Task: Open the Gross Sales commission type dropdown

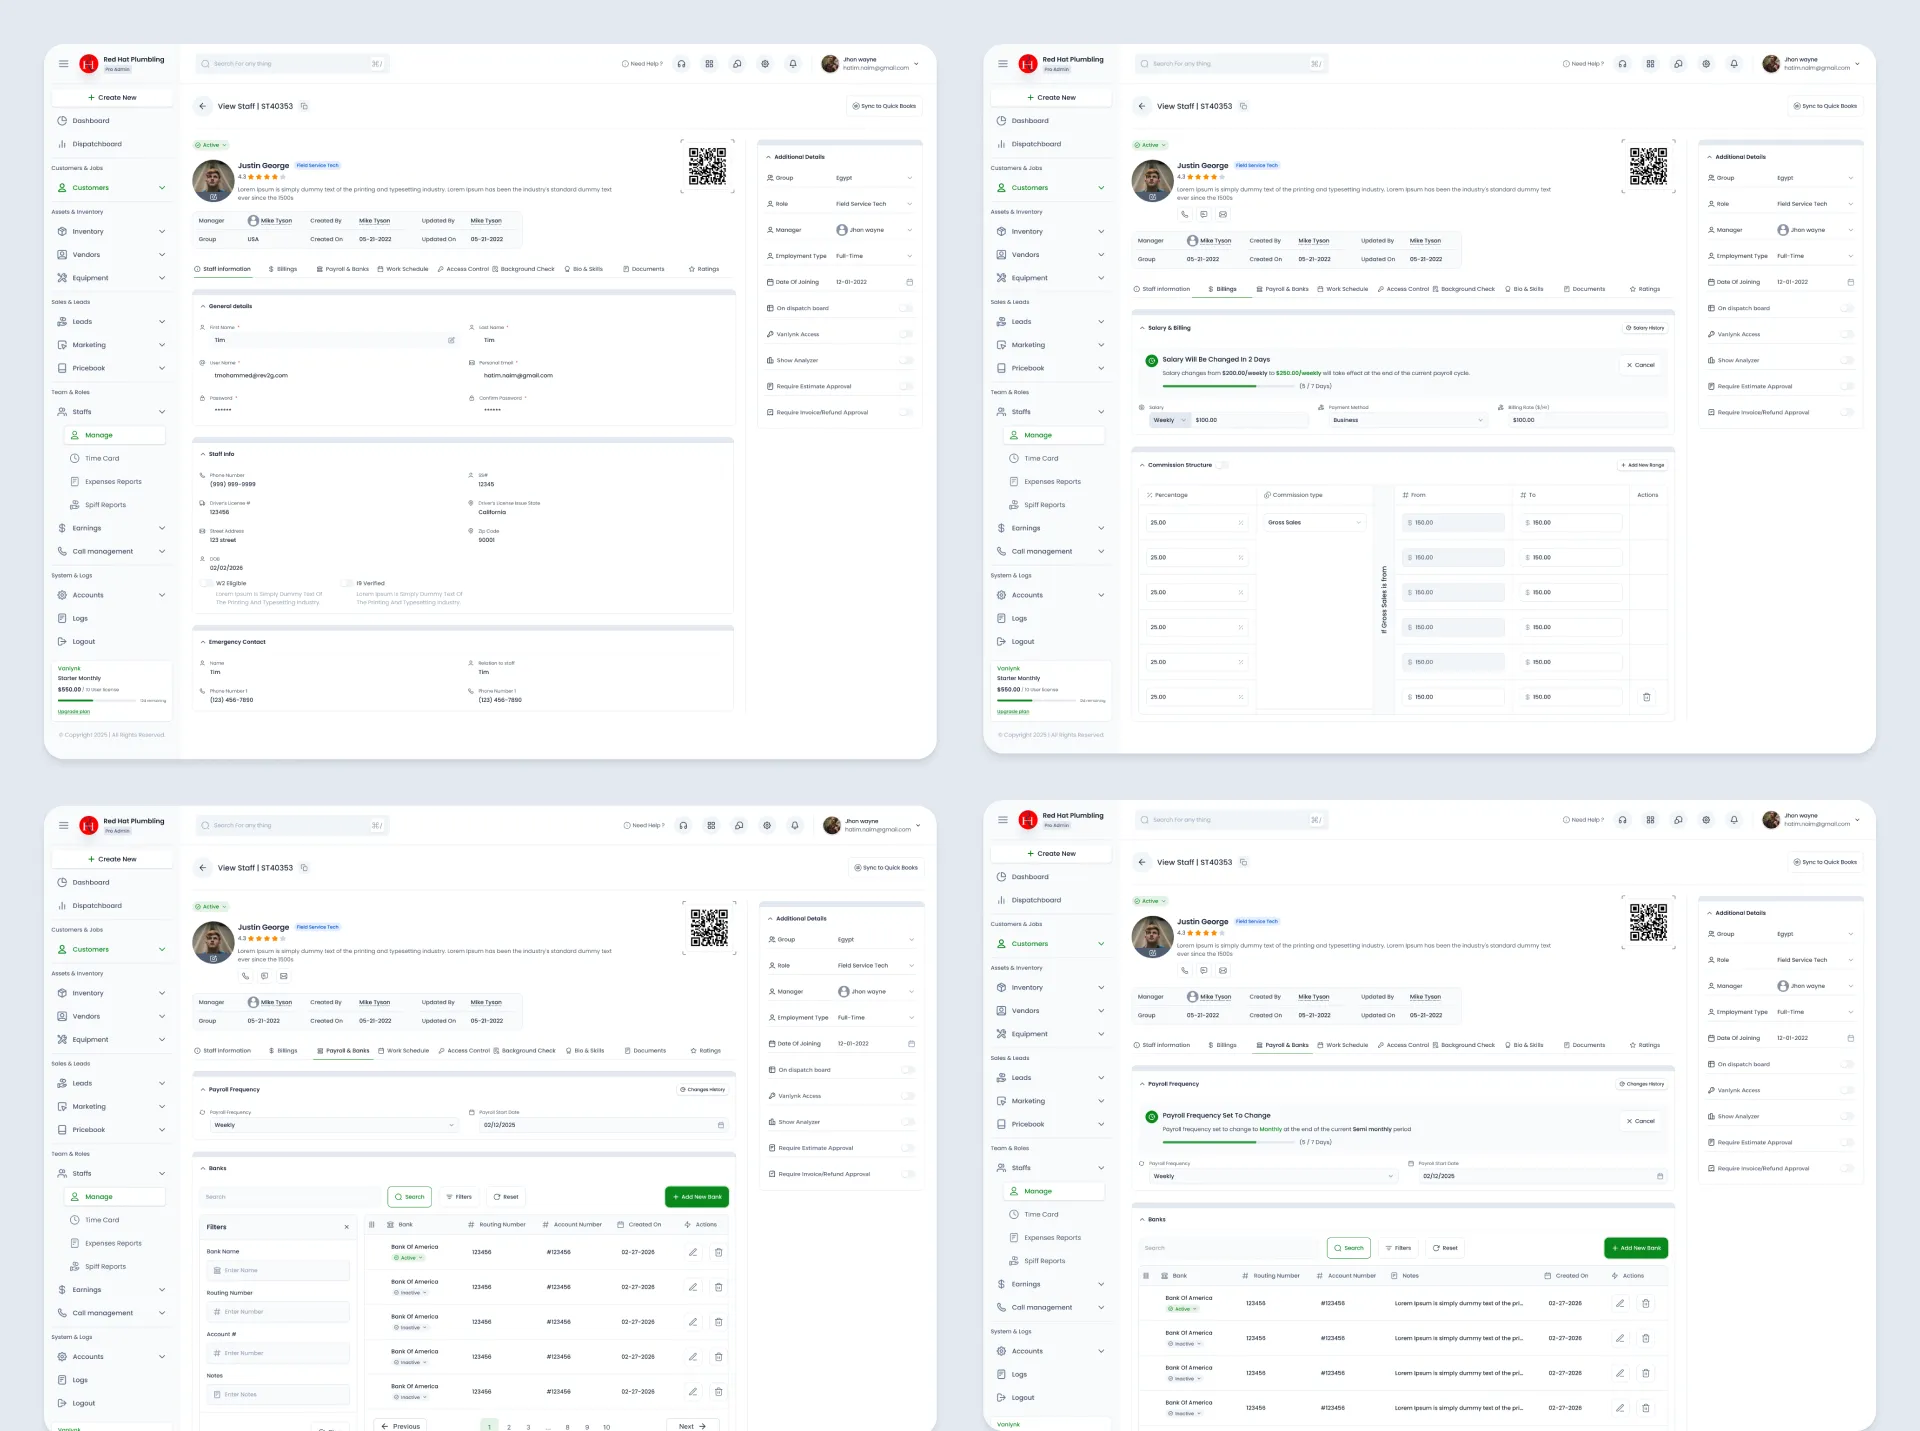Action: coord(1315,523)
